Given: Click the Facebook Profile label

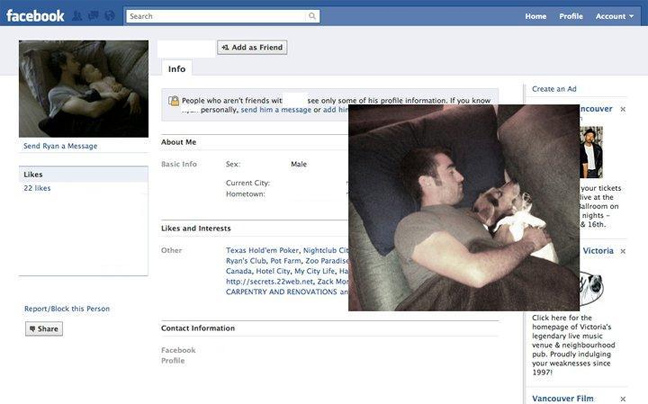Looking at the screenshot, I should (178, 355).
